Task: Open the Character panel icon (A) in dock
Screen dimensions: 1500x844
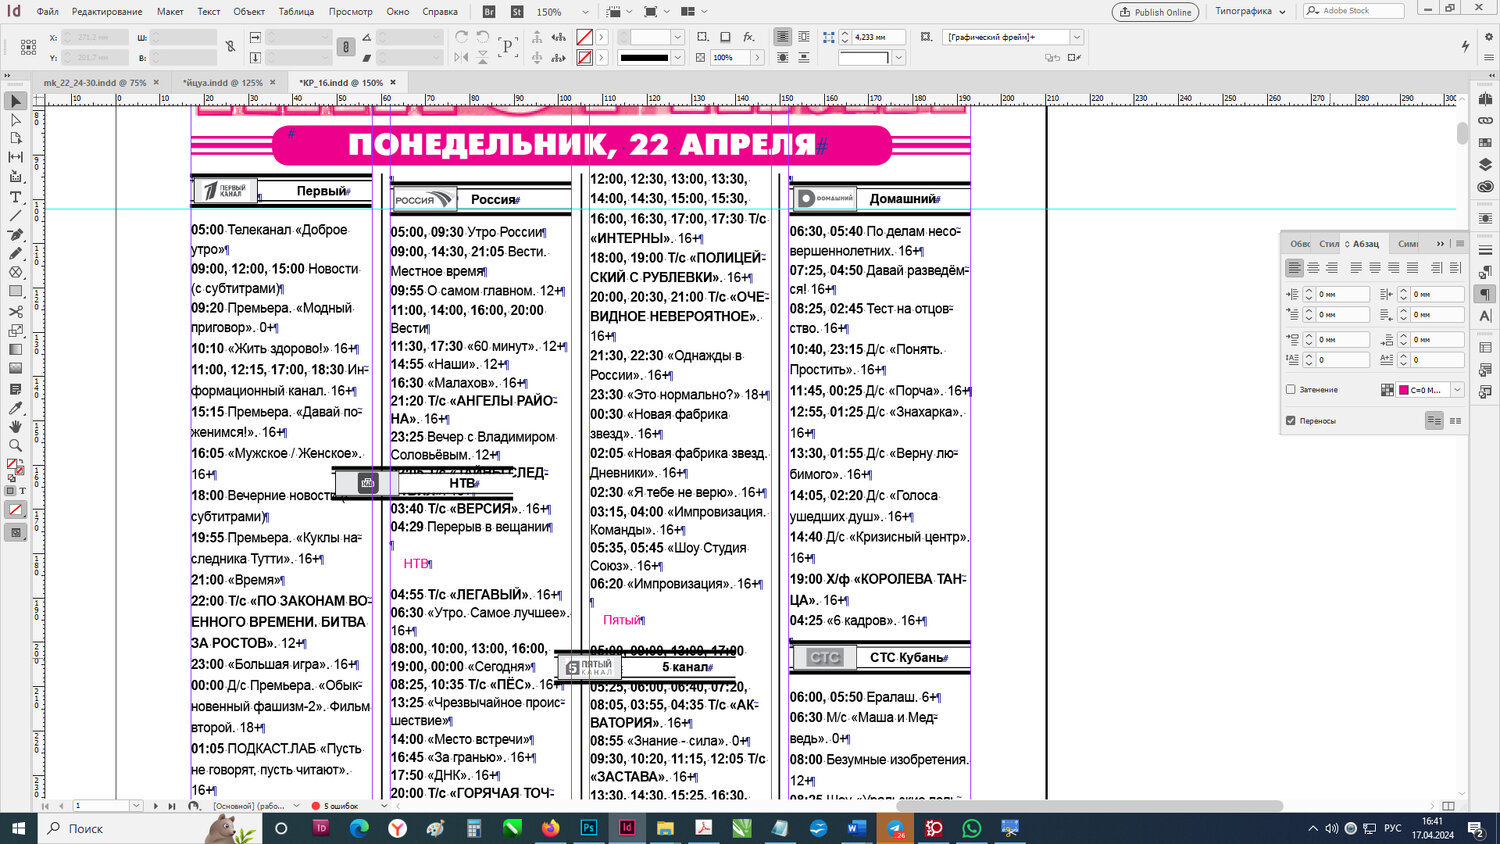Action: (x=1485, y=316)
